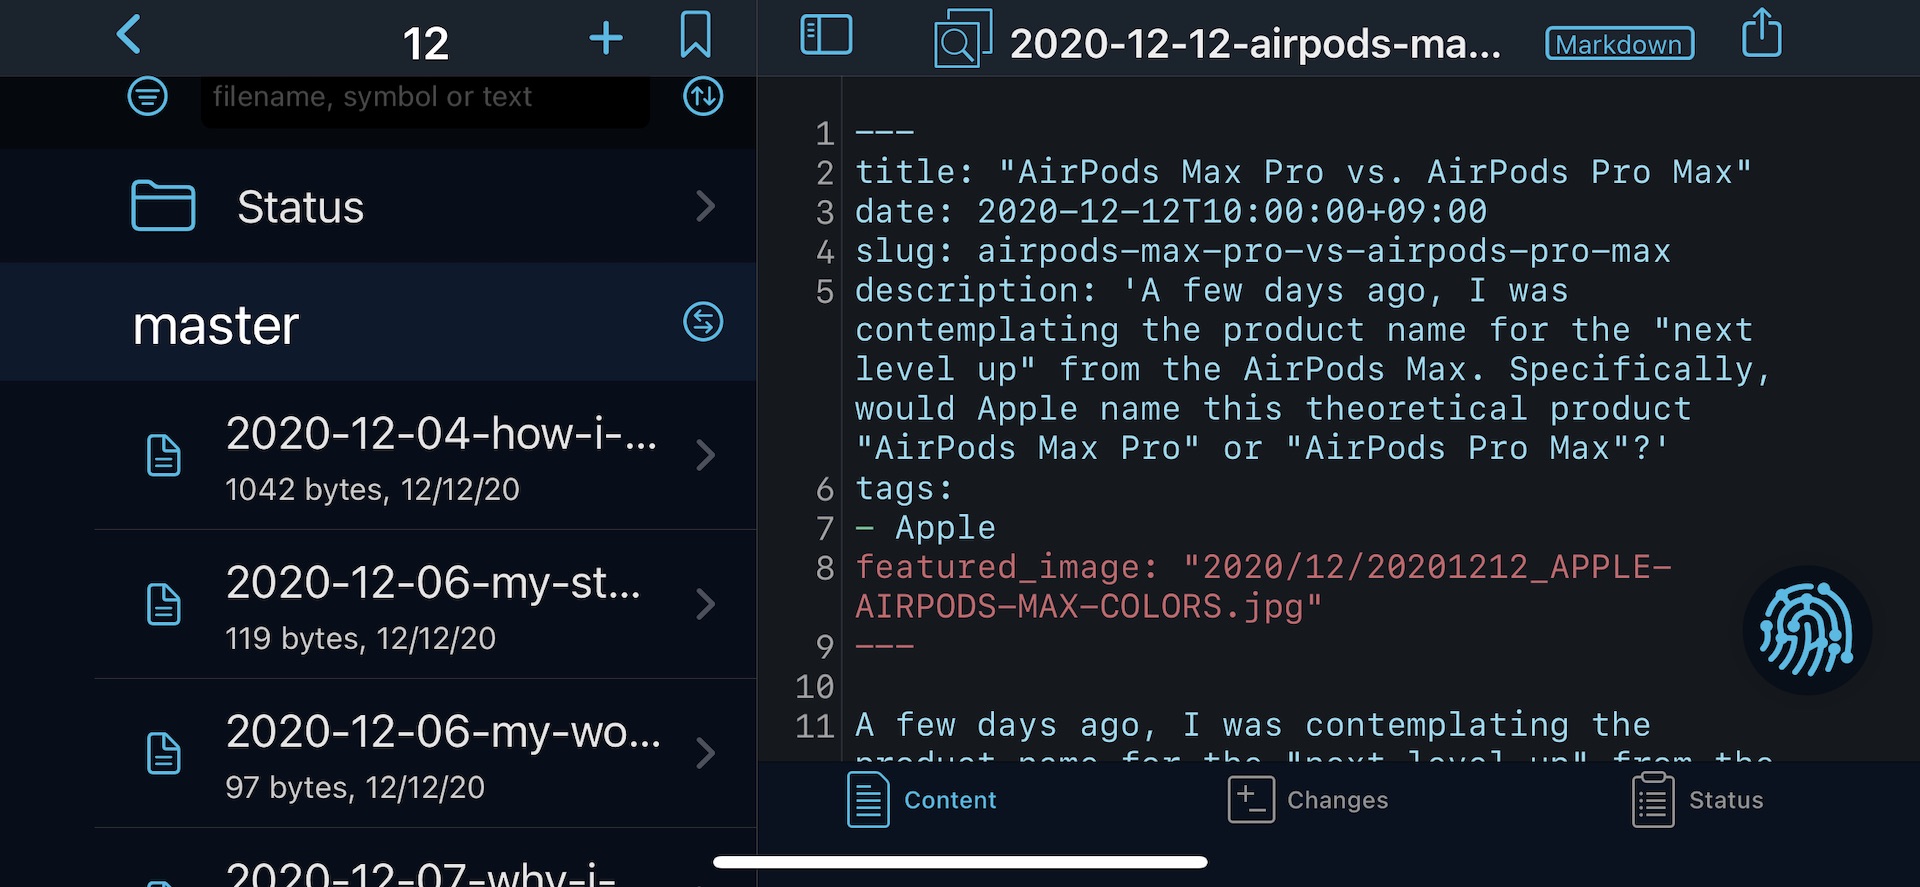
Task: Change sort order with up-down arrows icon
Action: pos(703,96)
